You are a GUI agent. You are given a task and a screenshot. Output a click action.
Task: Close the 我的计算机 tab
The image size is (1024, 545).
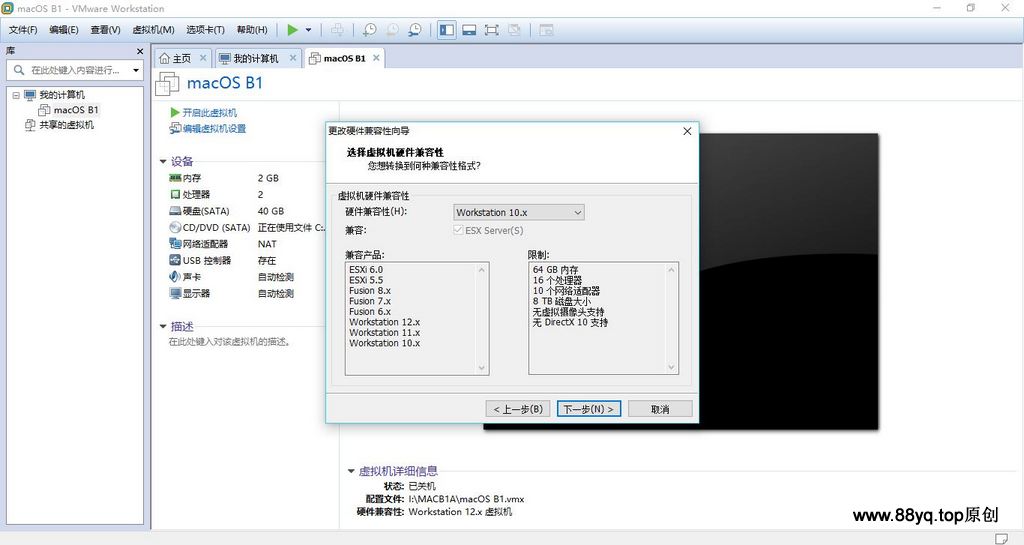(293, 58)
